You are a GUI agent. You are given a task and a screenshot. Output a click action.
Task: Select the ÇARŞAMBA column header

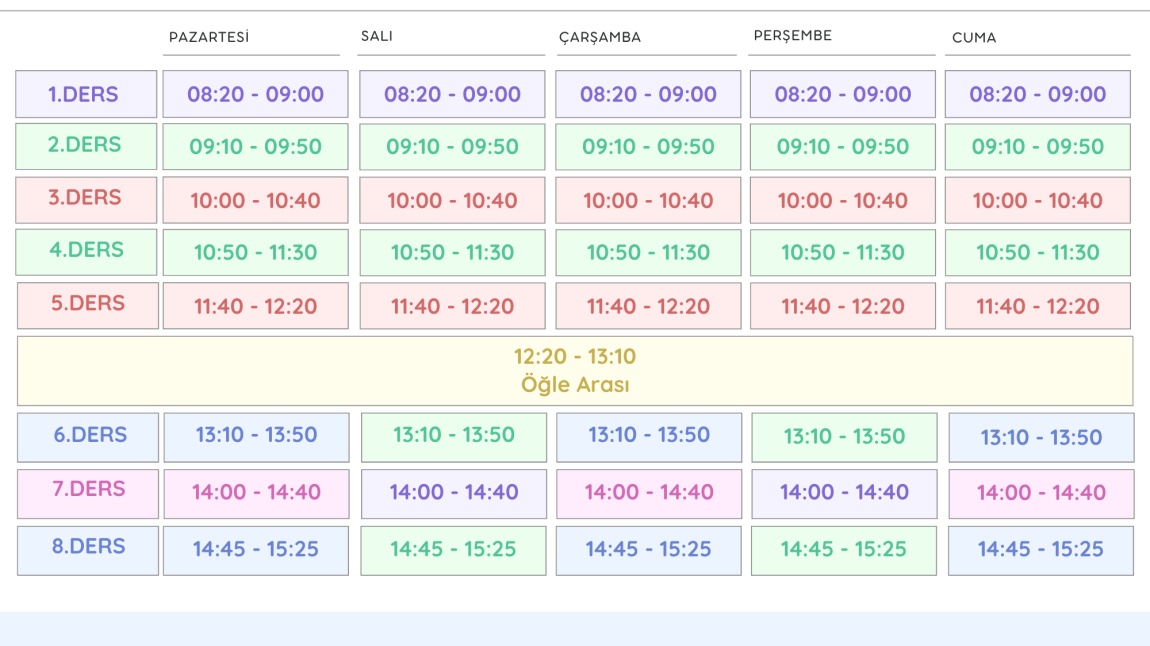coord(600,38)
